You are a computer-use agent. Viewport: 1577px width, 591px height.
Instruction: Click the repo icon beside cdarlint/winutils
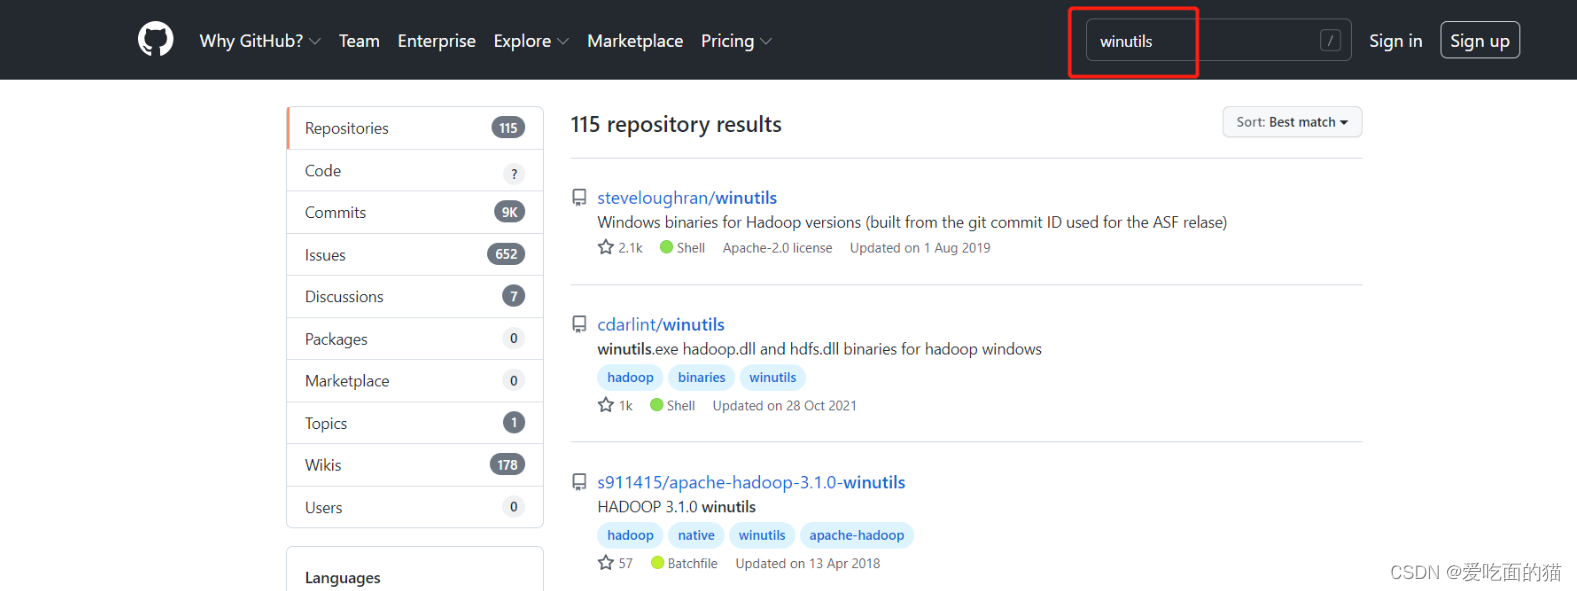579,324
